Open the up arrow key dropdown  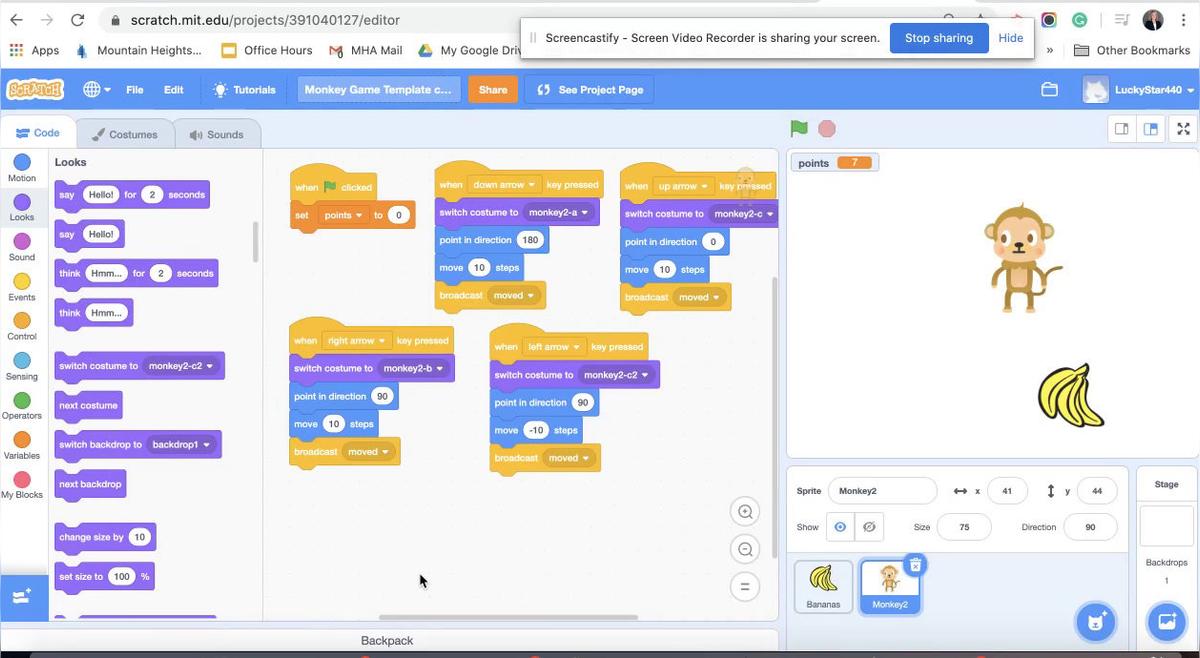point(682,186)
